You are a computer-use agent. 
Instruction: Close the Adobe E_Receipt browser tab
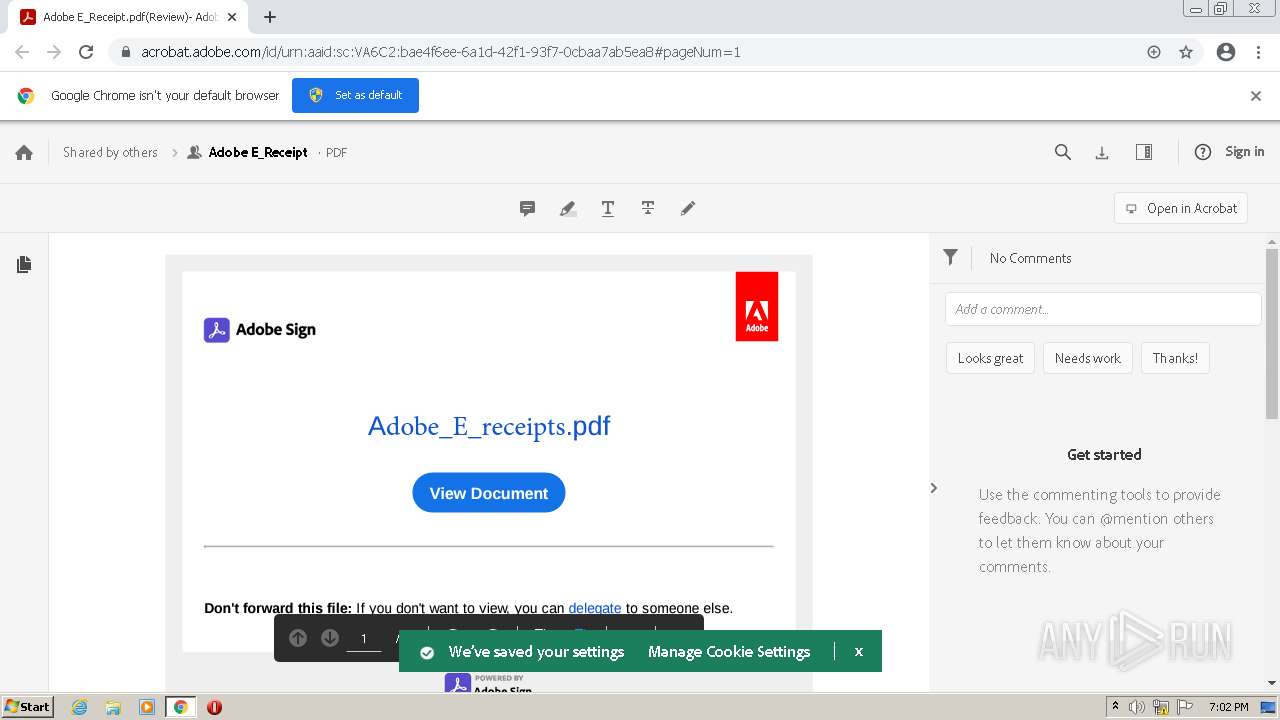click(x=232, y=17)
